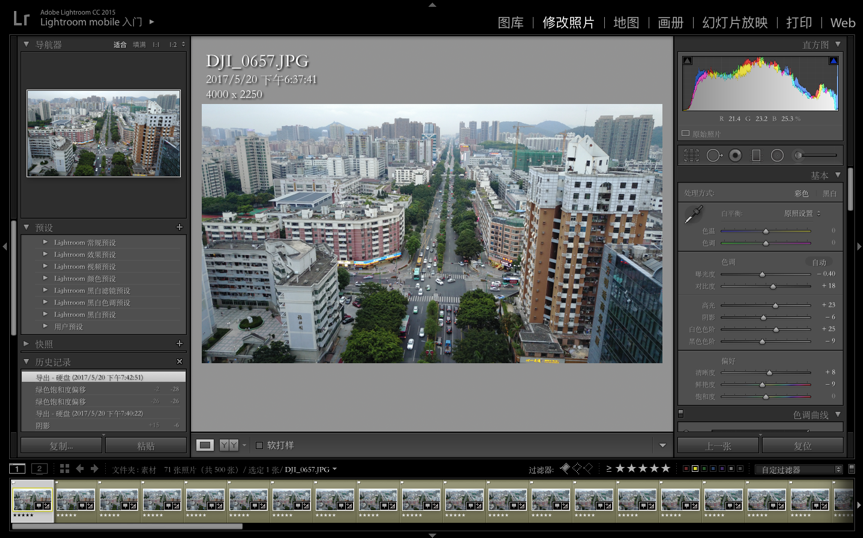
Task: Select the crop overlay tool
Action: [690, 155]
